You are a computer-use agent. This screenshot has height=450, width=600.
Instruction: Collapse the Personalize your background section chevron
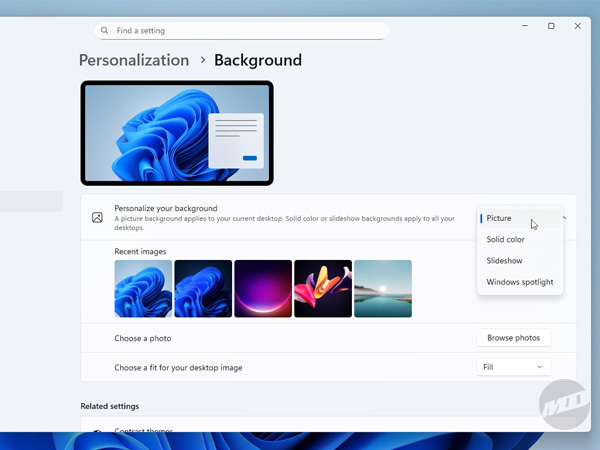pos(566,217)
